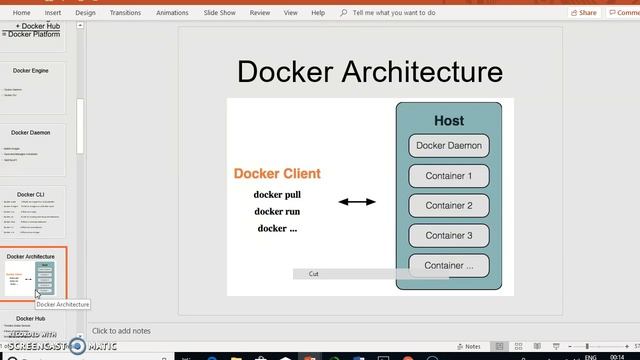Open the Review ribbon tab

point(260,13)
